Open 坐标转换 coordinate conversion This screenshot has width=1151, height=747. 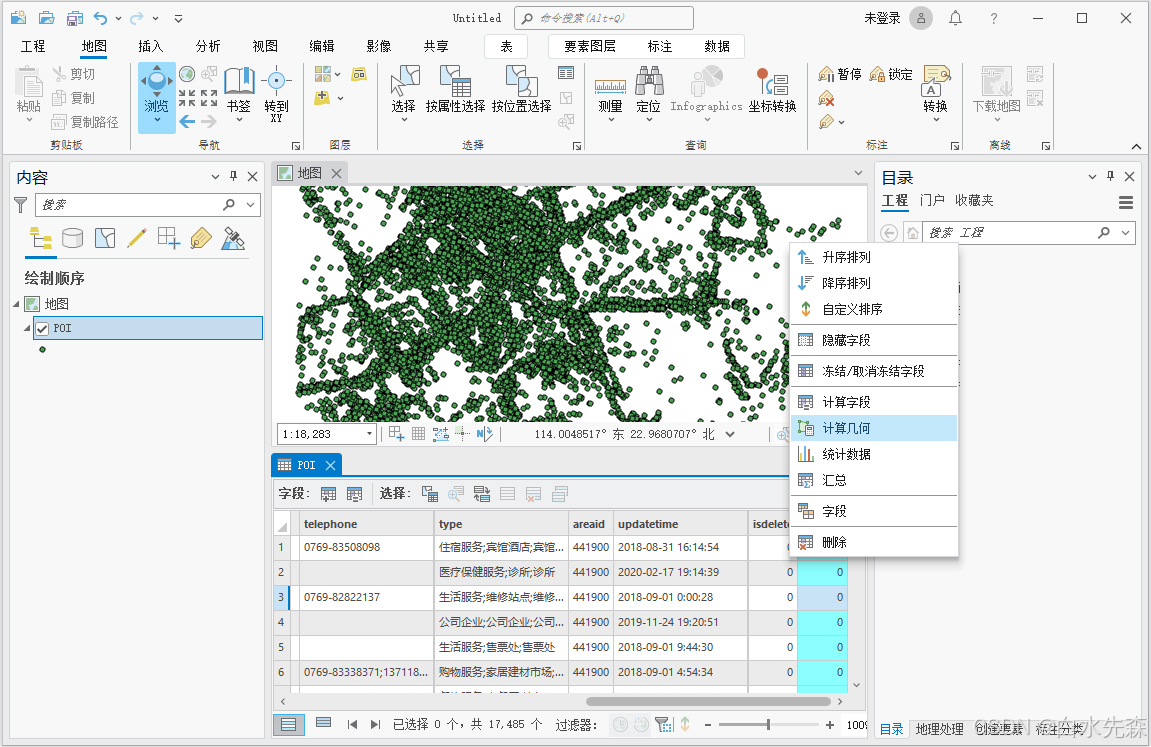(x=772, y=90)
